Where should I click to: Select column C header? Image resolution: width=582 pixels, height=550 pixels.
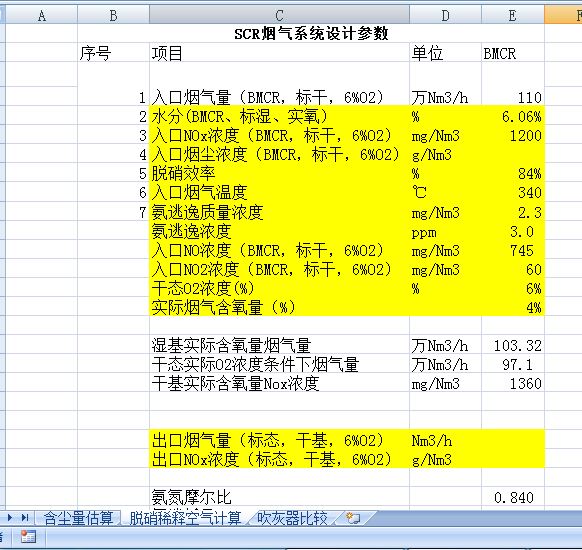(x=279, y=15)
